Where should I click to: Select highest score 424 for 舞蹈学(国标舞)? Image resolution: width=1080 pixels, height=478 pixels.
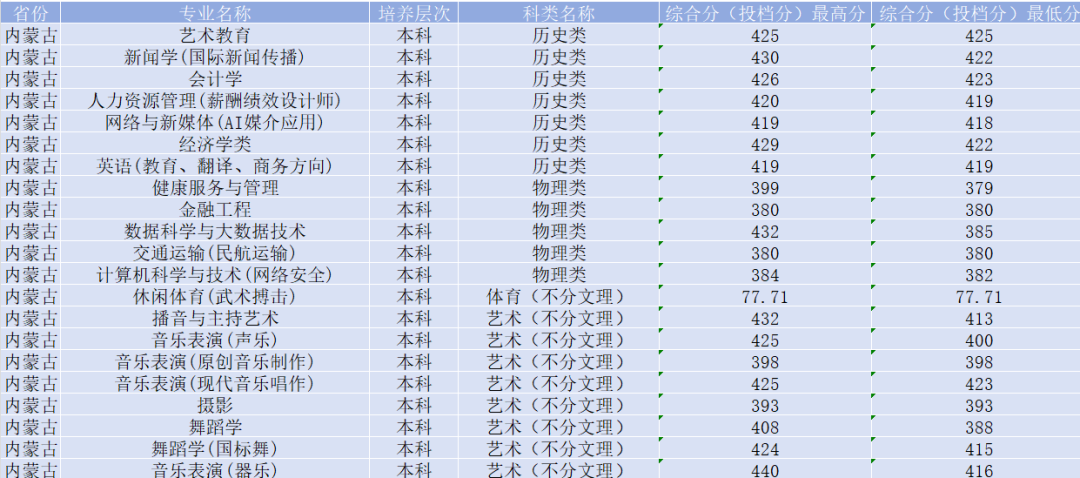765,449
